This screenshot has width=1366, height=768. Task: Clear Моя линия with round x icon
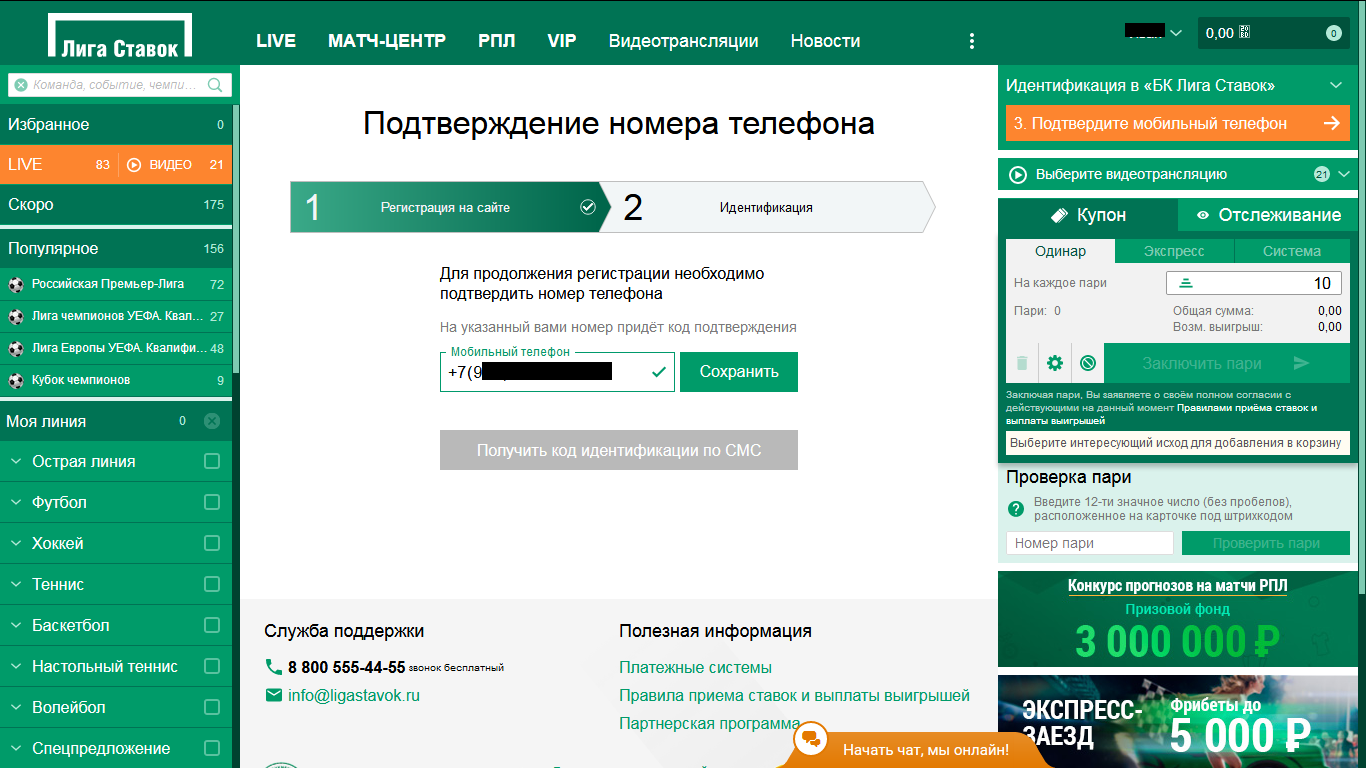pos(212,421)
